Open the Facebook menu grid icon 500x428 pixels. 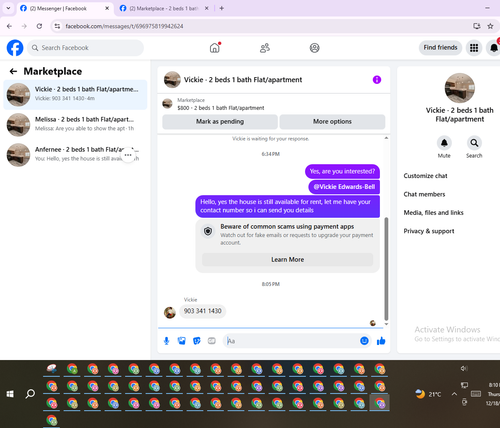tap(474, 48)
